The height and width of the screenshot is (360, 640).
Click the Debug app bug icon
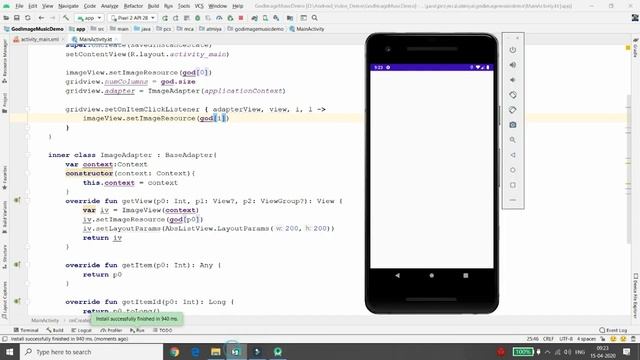click(198, 18)
